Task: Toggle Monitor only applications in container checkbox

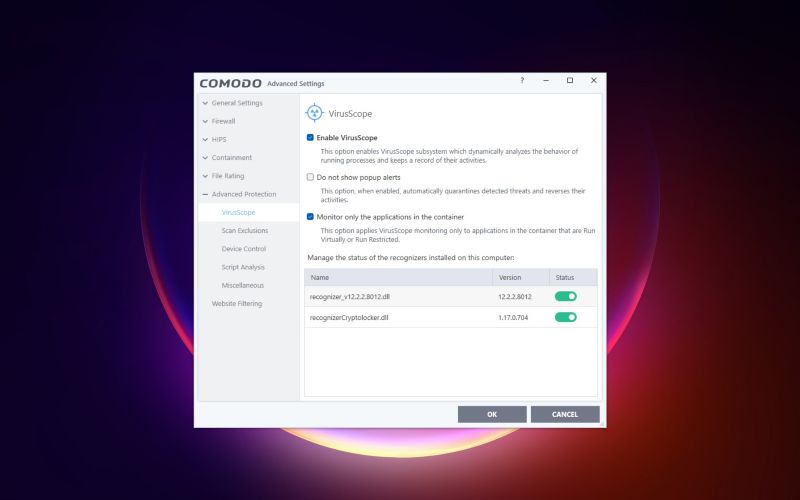Action: point(310,217)
